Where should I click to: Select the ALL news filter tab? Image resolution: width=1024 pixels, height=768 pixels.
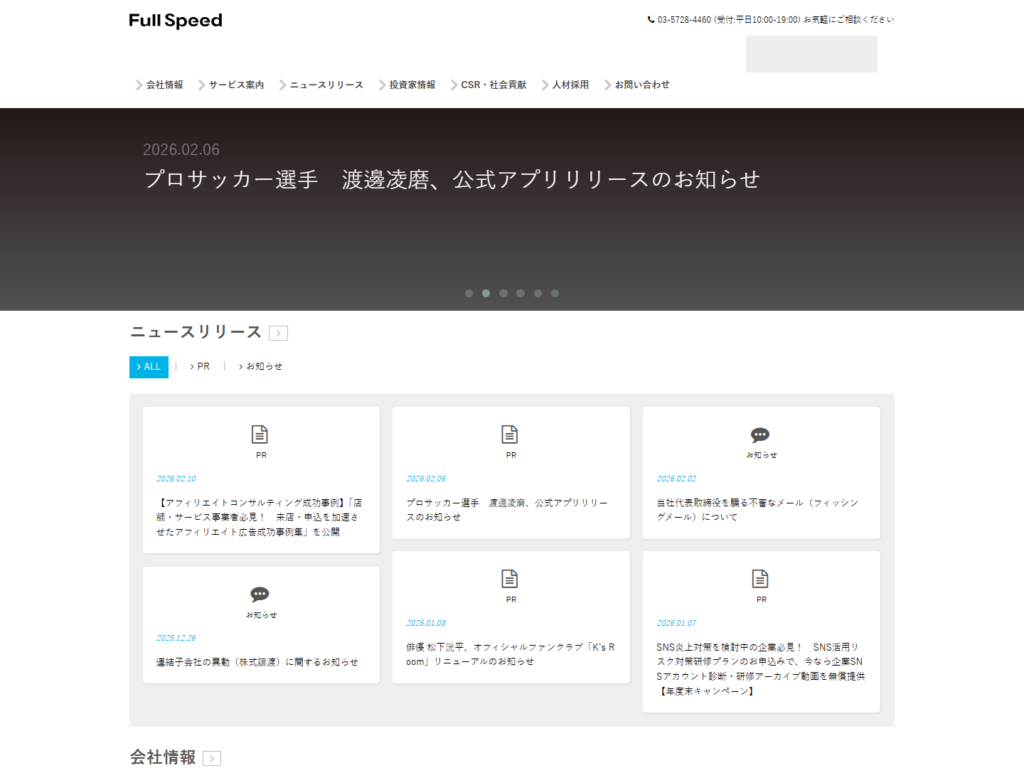(149, 367)
